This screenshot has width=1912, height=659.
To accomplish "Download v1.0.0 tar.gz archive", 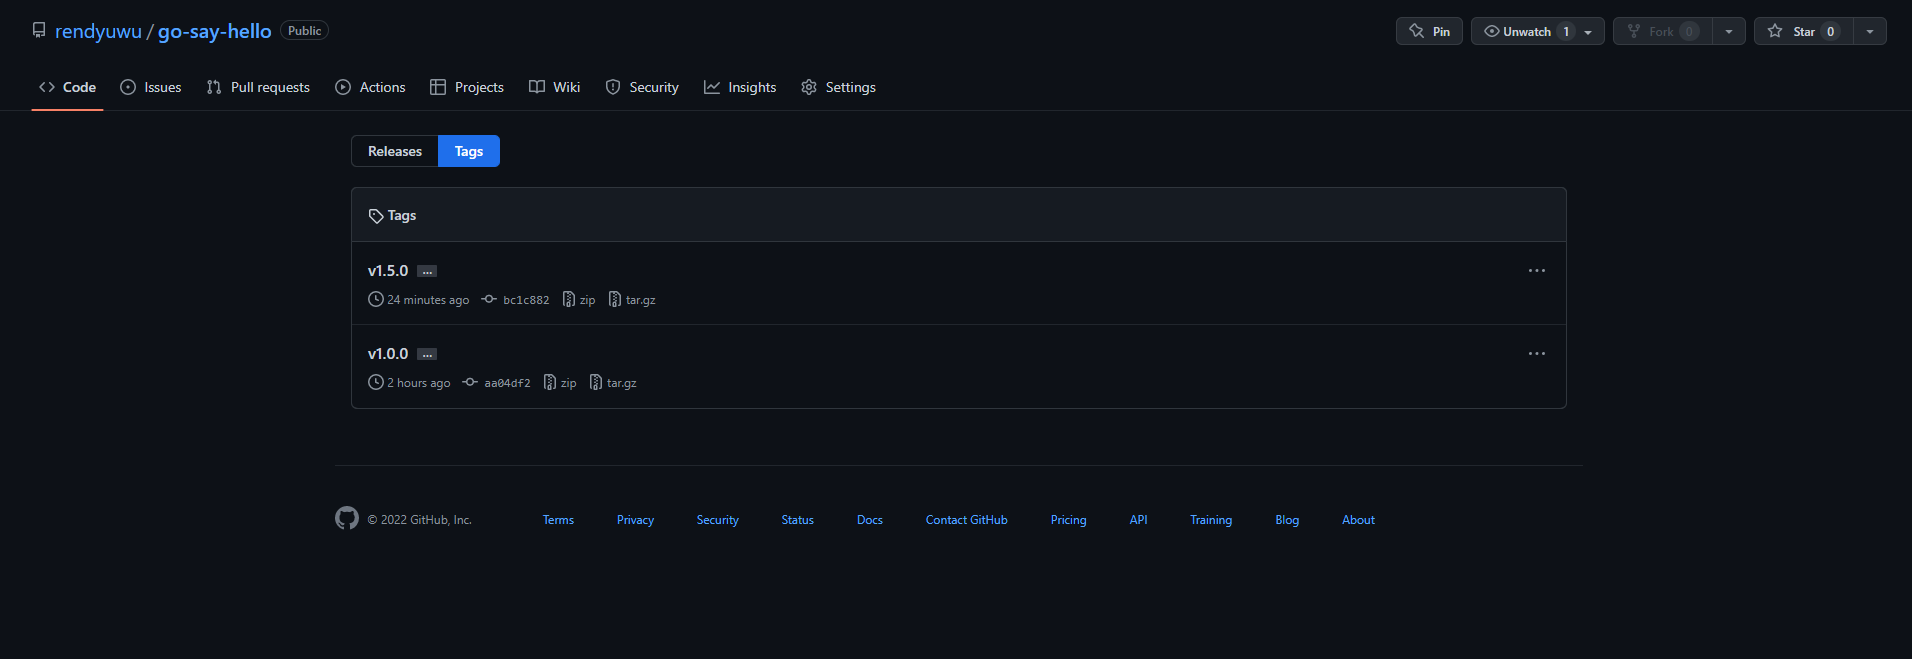I will [x=613, y=383].
